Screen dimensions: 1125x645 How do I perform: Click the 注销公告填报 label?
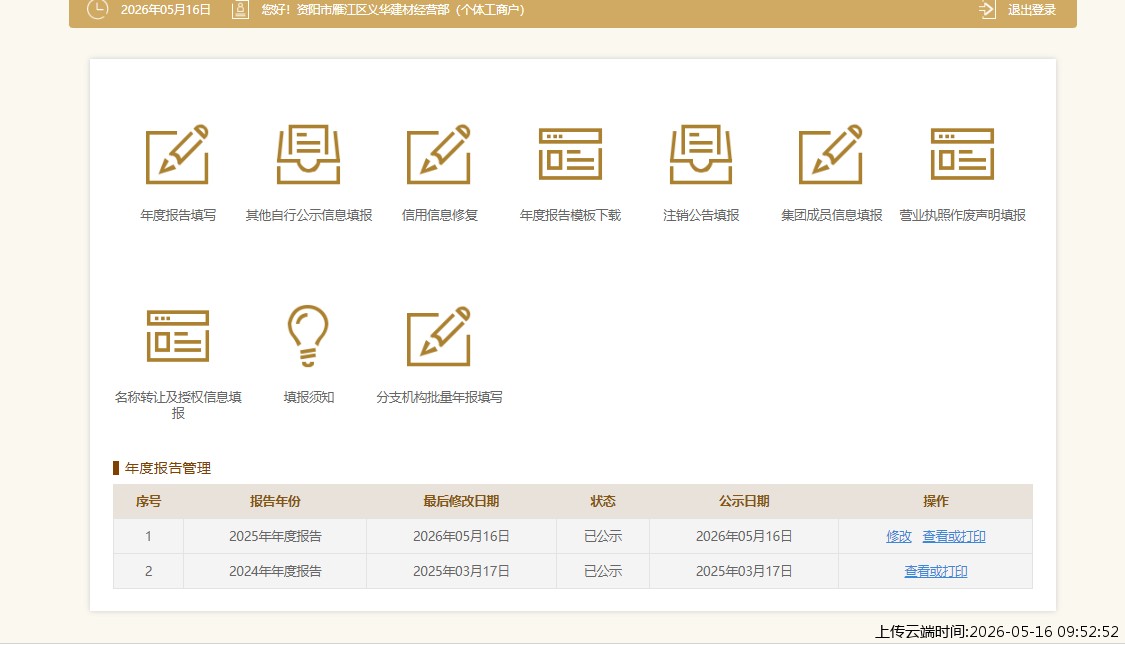pyautogui.click(x=701, y=215)
